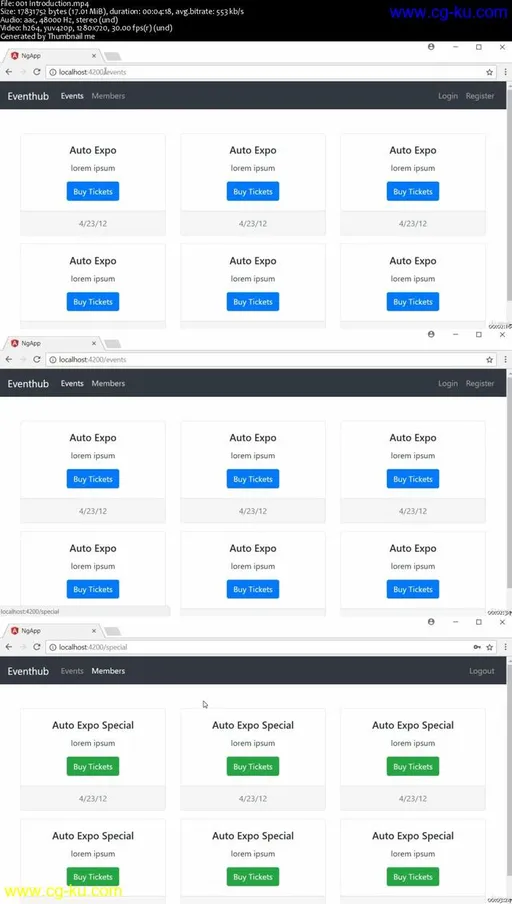512x904 pixels.
Task: Click the site info icon in the middle frame
Action: (x=53, y=359)
